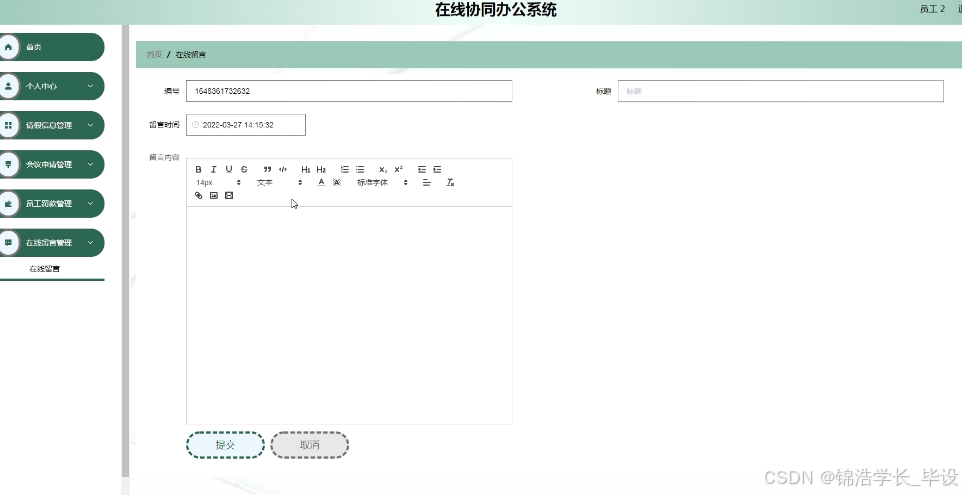Start a numbered ordered list
The width and height of the screenshot is (962, 495).
[345, 169]
